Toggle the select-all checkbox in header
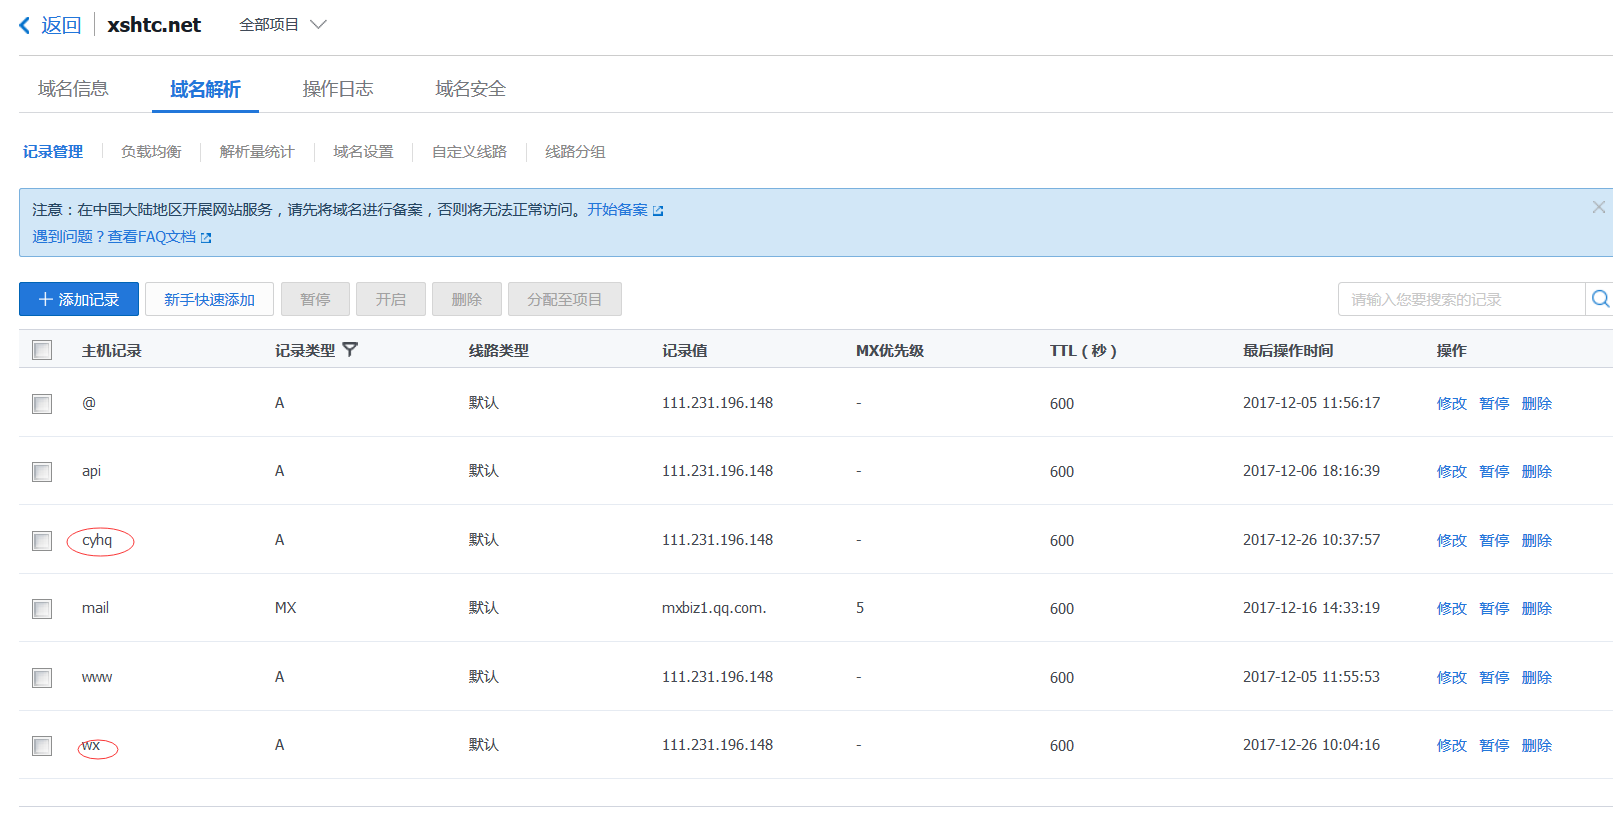Viewport: 1613px width, 825px height. pos(42,350)
